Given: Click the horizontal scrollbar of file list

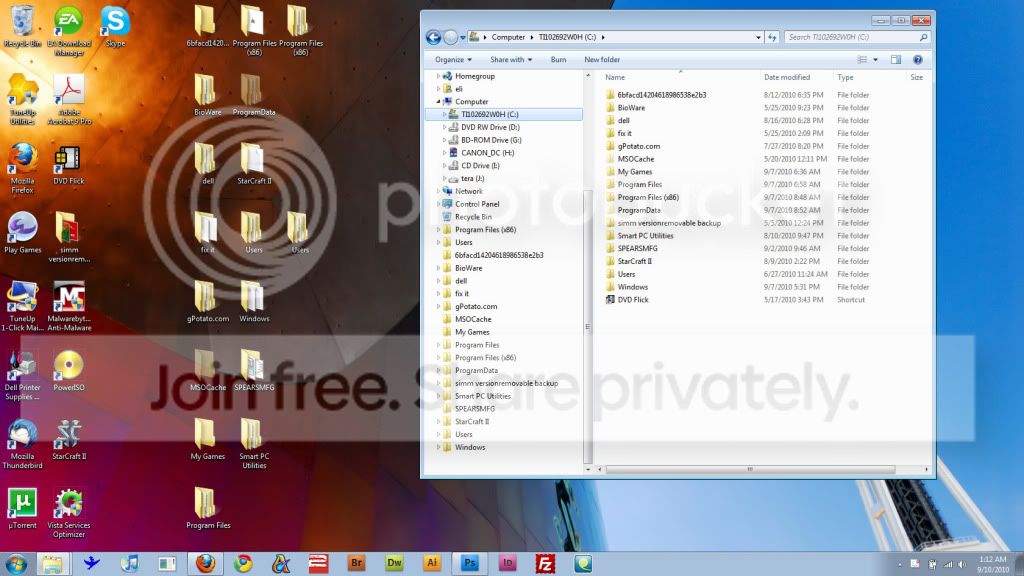Looking at the screenshot, I should point(750,469).
